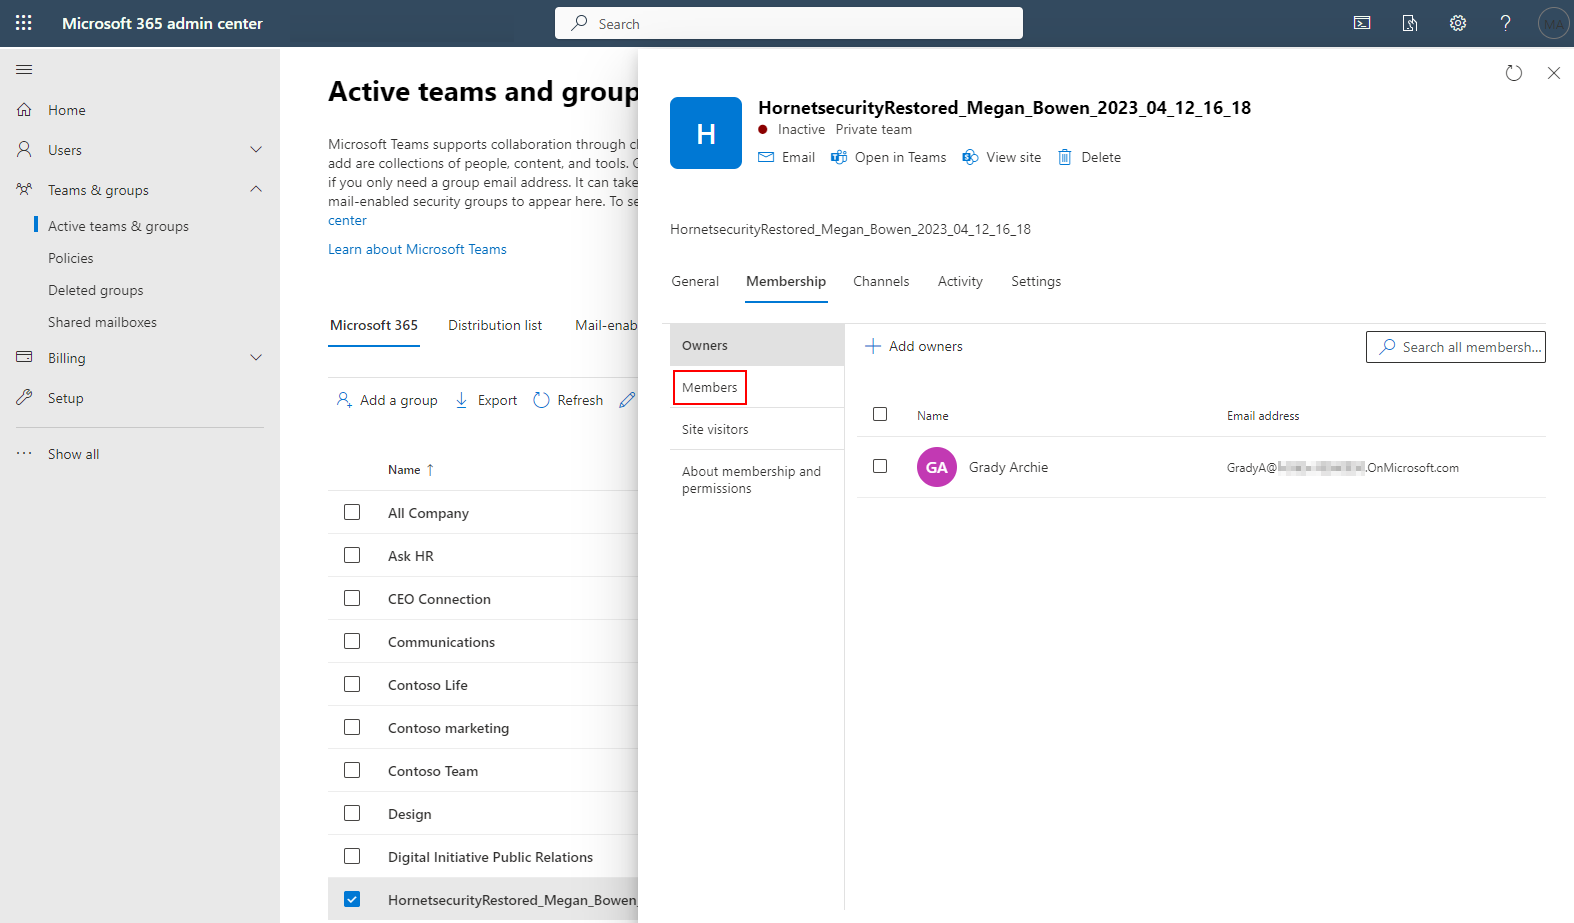Click the Users person icon
Image resolution: width=1574 pixels, height=923 pixels.
point(24,150)
